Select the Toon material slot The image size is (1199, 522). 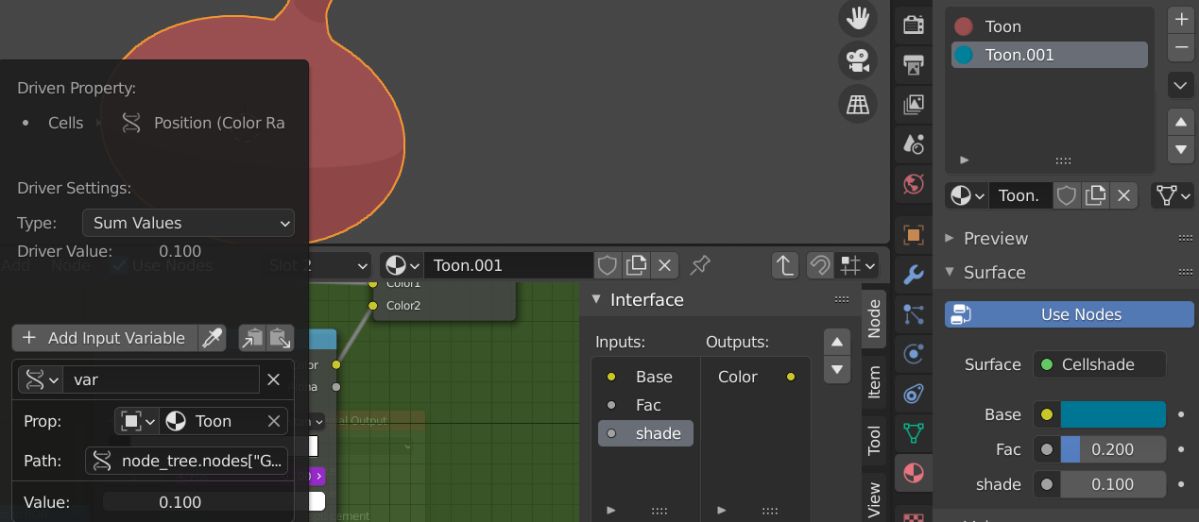click(1049, 27)
